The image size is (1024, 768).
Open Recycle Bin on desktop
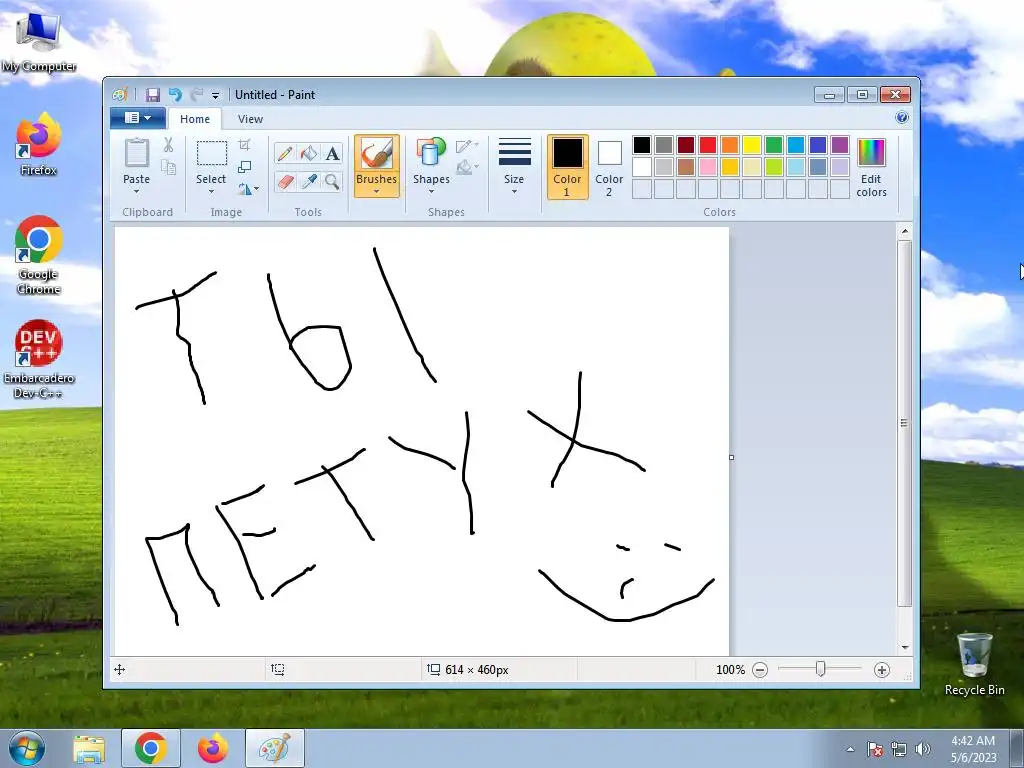(x=974, y=664)
